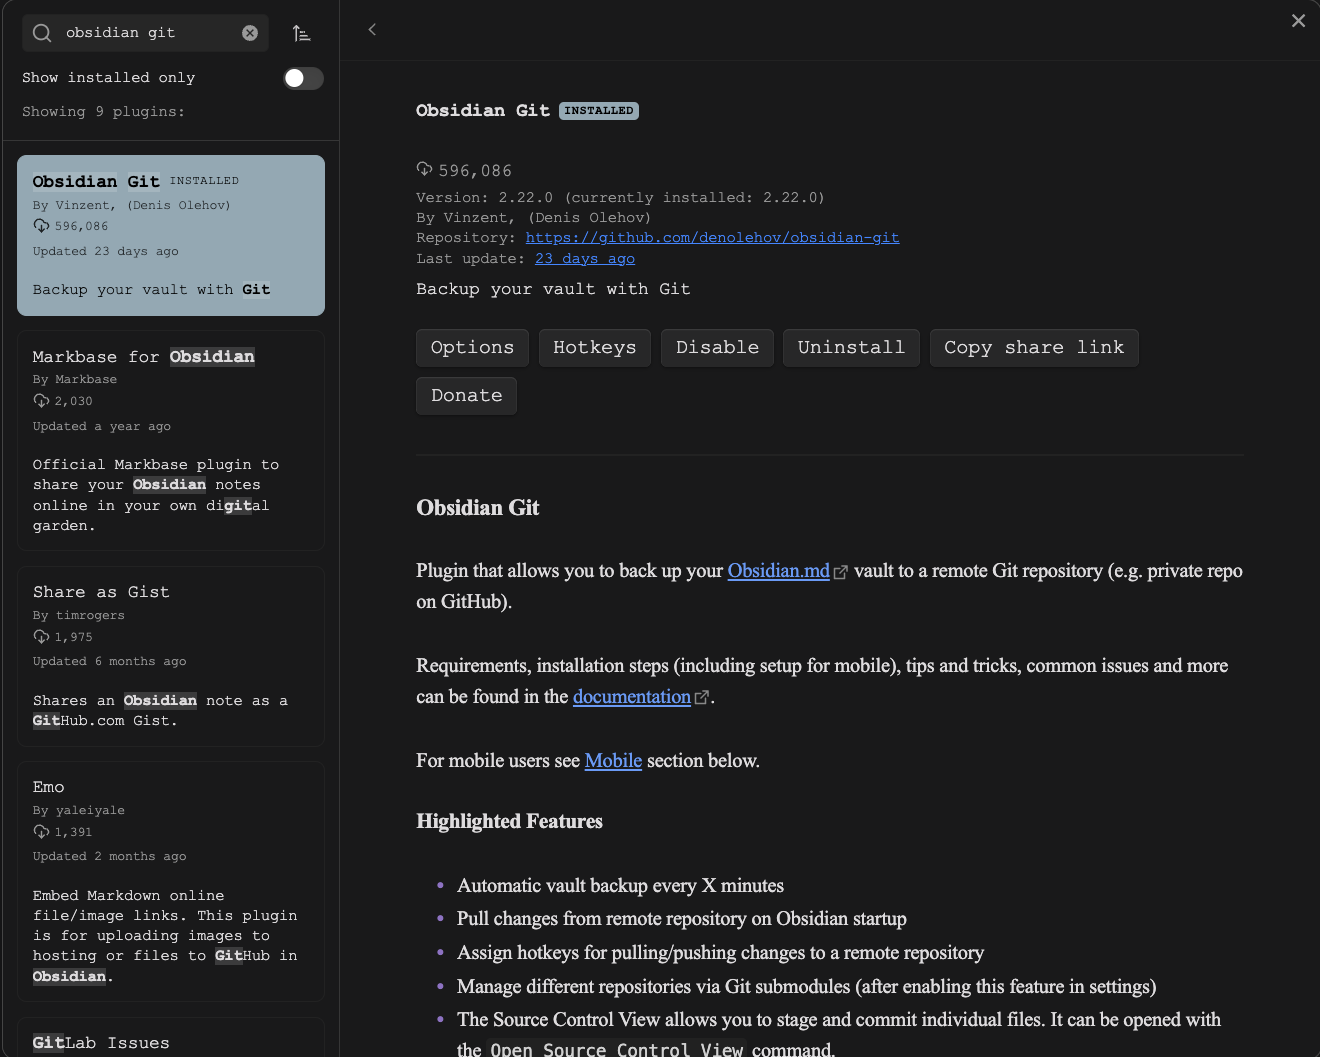
Task: Close the community plugins dialog
Action: (1298, 21)
